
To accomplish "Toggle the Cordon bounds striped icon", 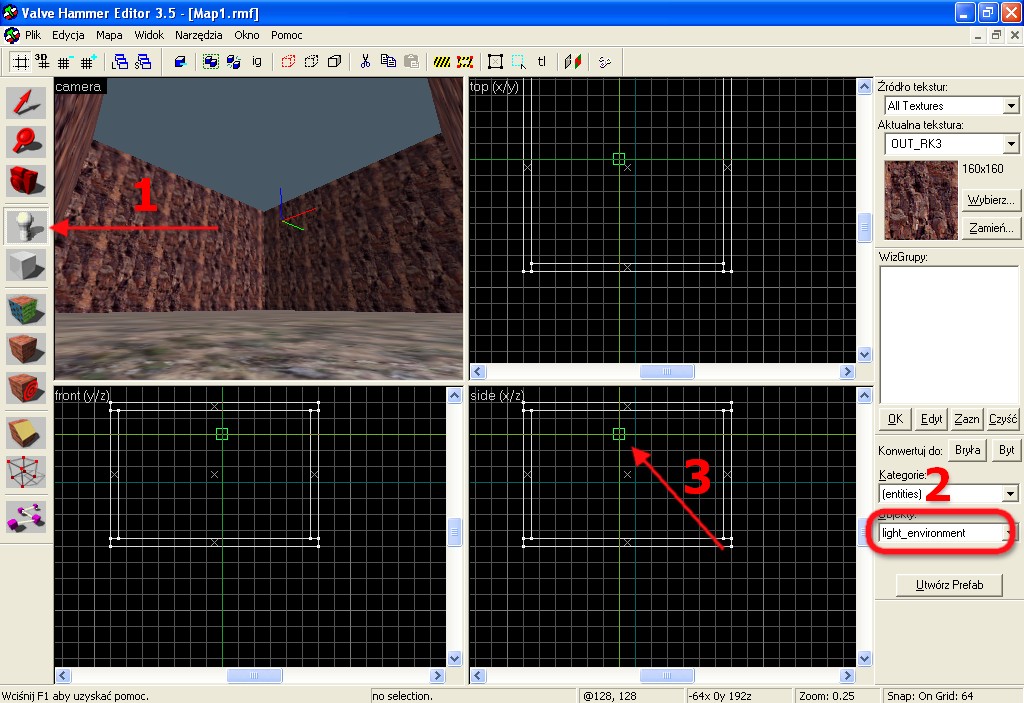I will [x=442, y=62].
